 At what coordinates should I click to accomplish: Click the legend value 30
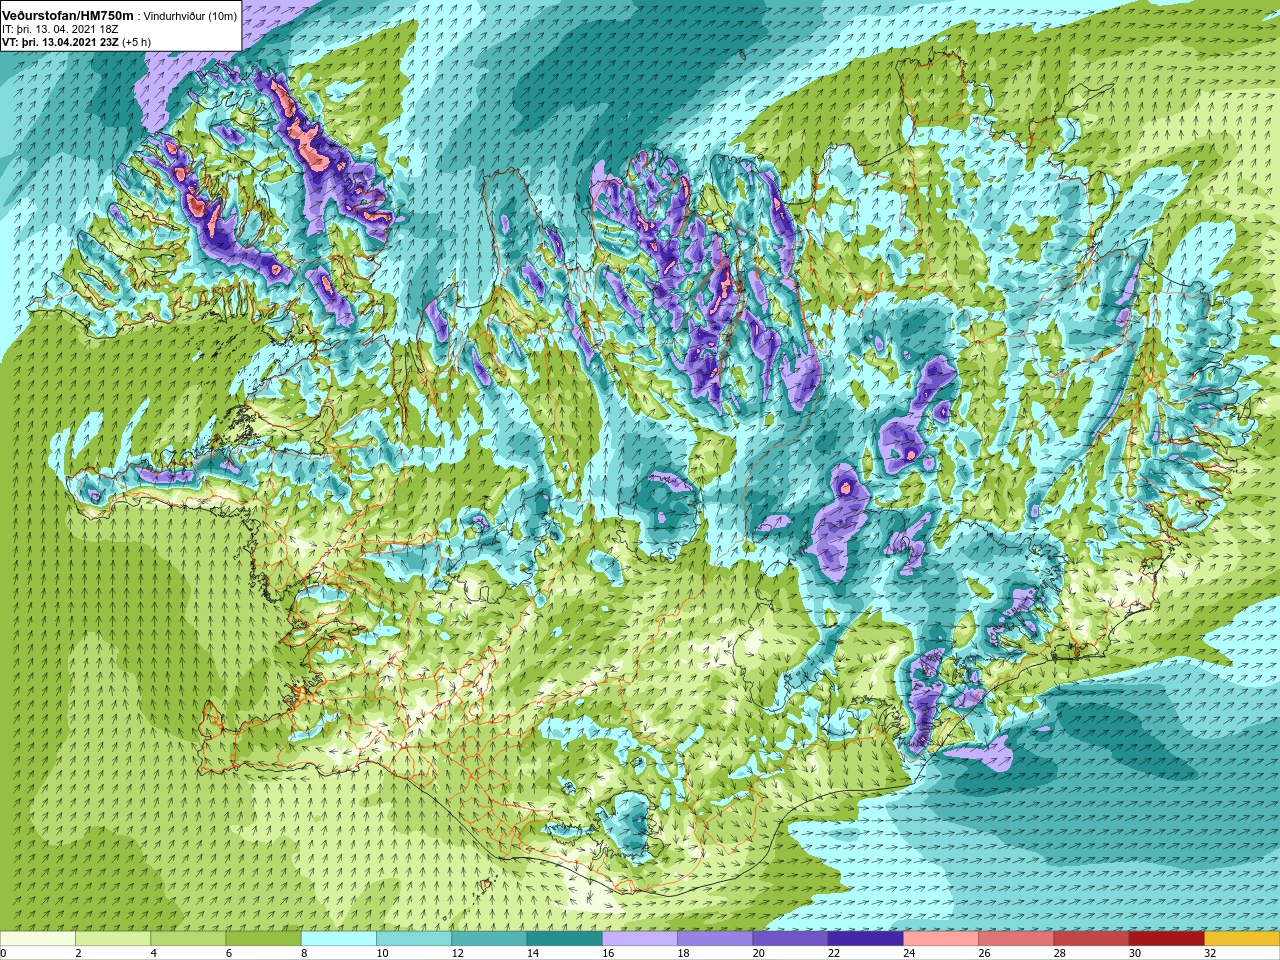(x=1135, y=953)
